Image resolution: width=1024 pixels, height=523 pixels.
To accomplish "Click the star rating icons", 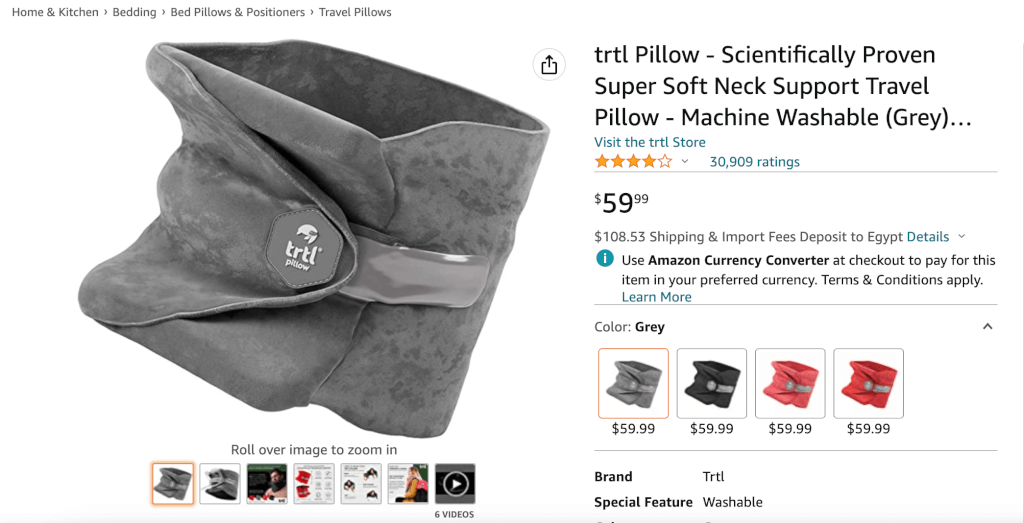I will pos(633,161).
